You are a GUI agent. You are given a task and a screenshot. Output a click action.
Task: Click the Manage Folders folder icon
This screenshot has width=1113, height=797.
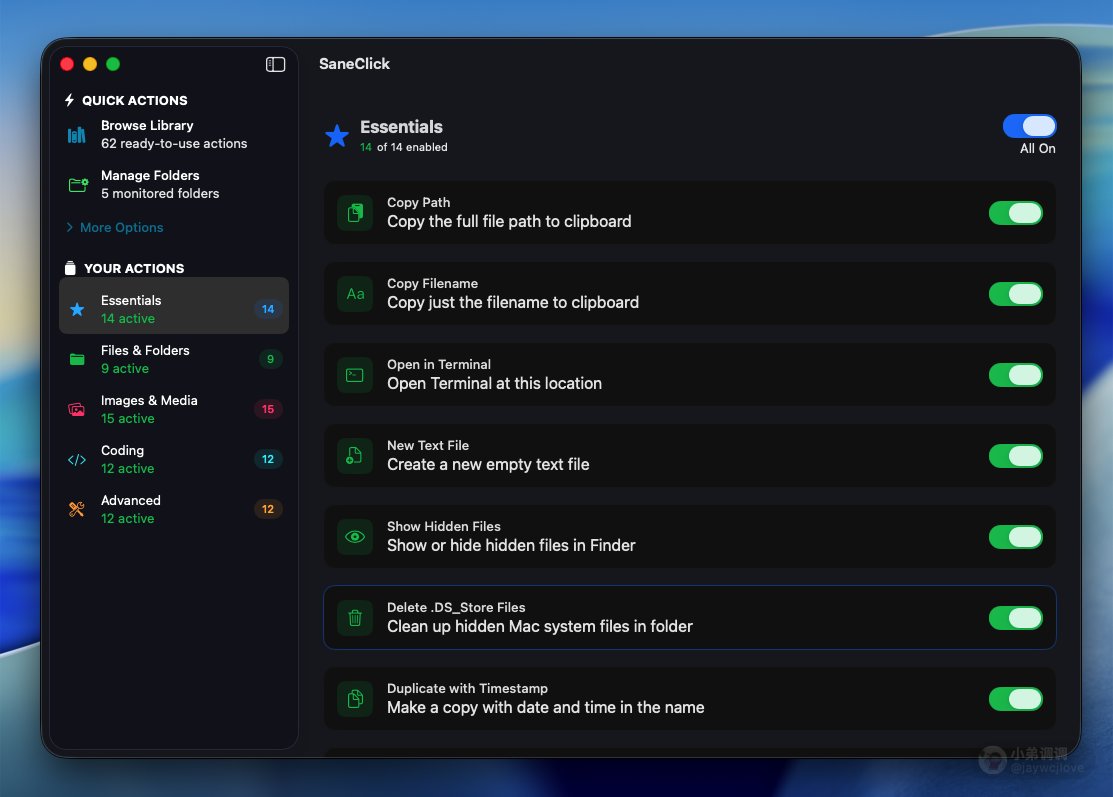point(78,185)
